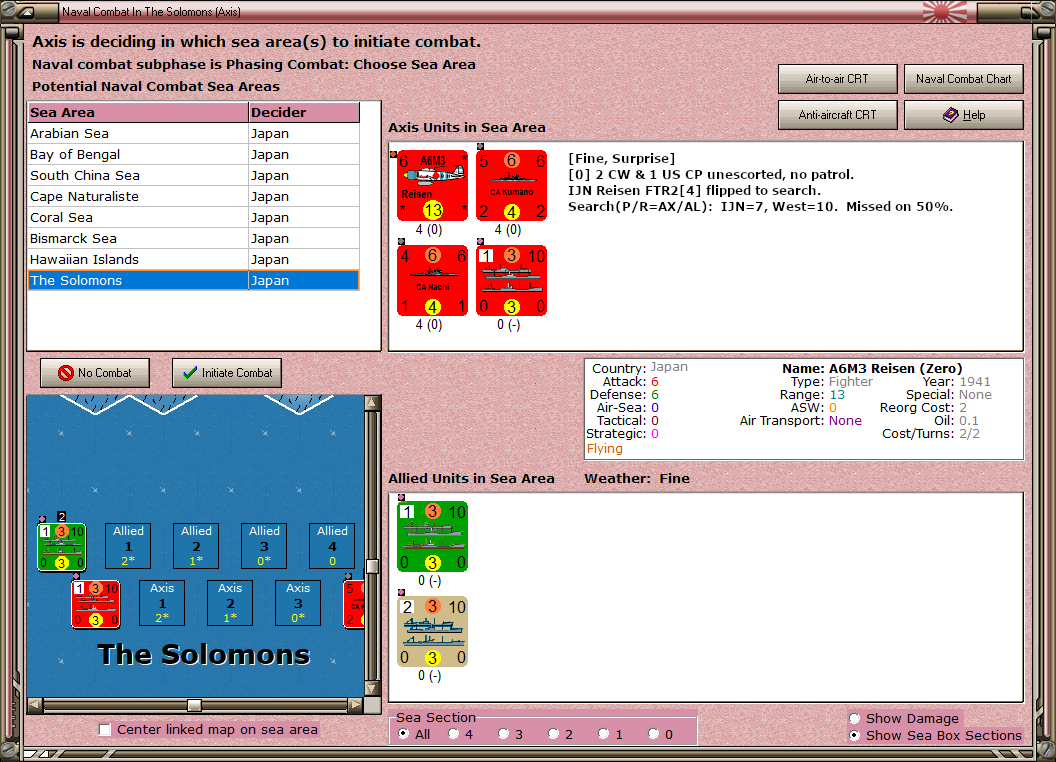Confirm with Initiate Combat button
1056x762 pixels.
point(227,373)
